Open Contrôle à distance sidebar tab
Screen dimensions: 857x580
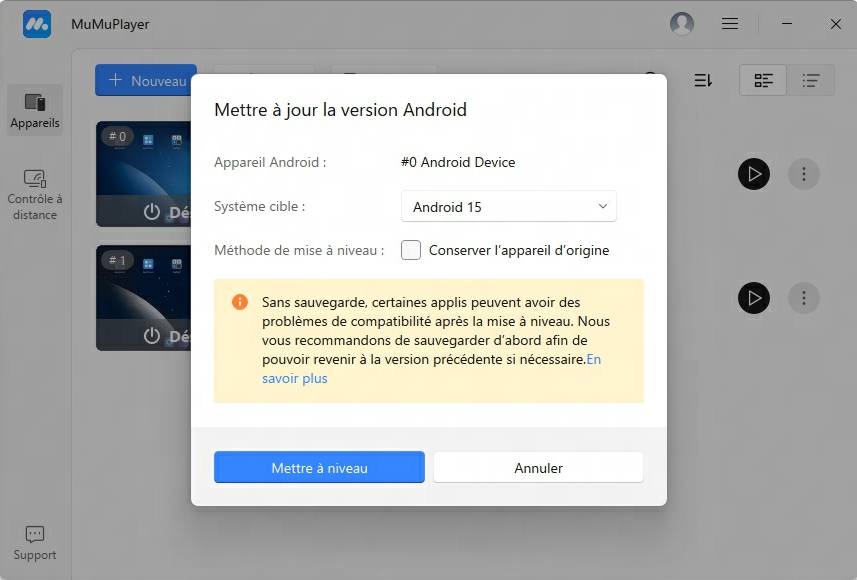coord(34,194)
